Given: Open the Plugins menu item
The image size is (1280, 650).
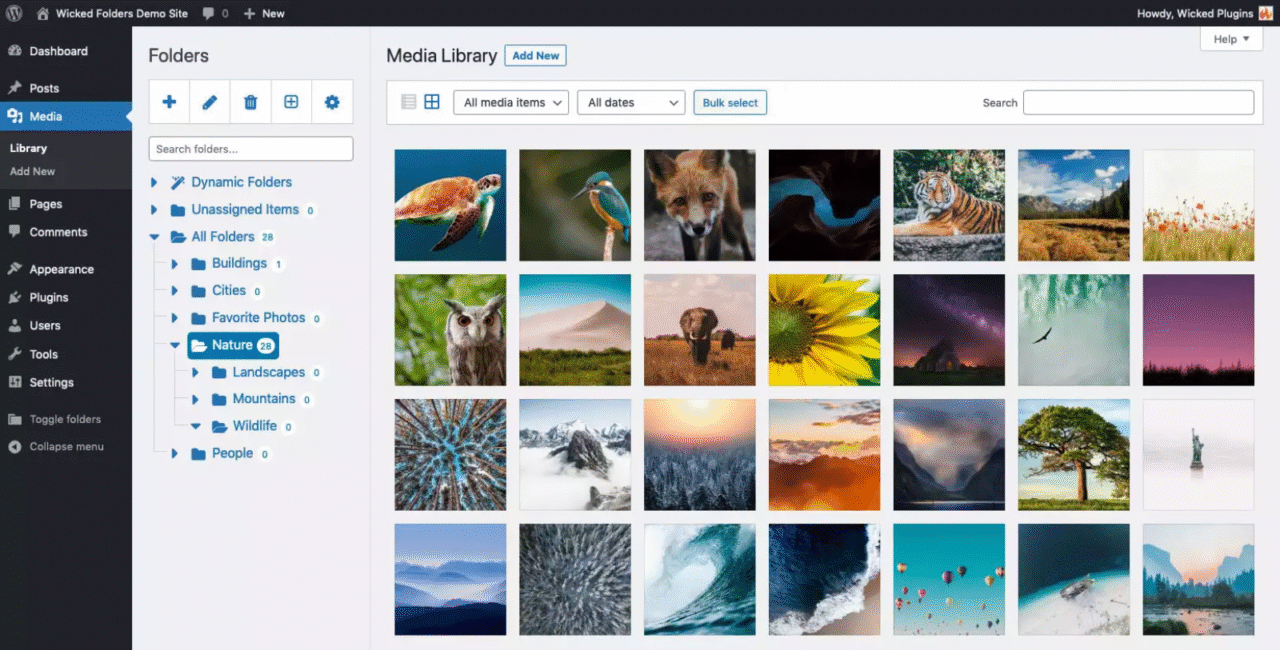Looking at the screenshot, I should pos(49,297).
